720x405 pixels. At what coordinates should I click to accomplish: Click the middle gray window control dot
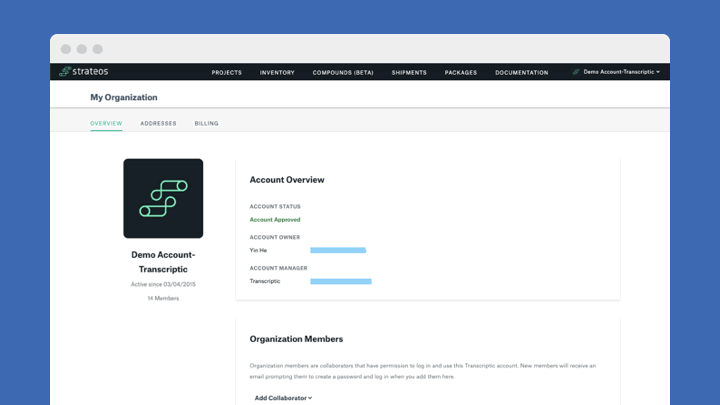pyautogui.click(x=82, y=49)
